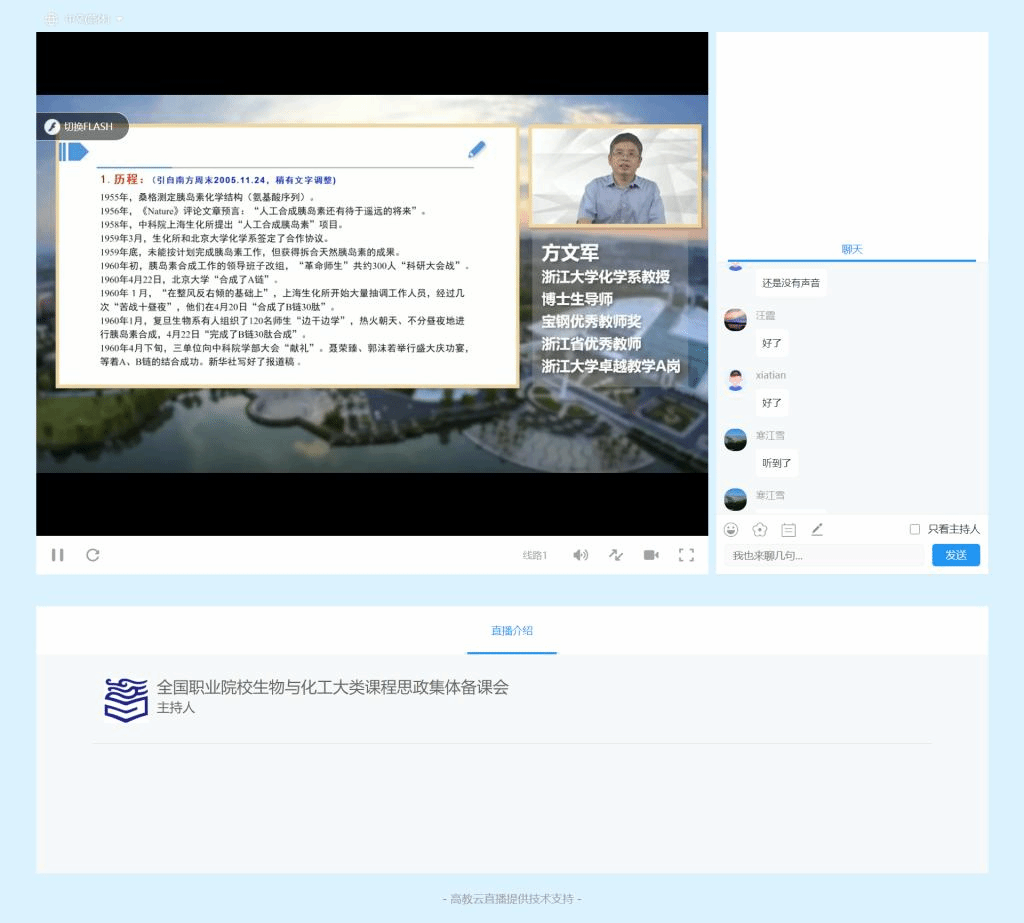Open the emoji picker in chat
This screenshot has width=1024, height=923.
coord(732,529)
